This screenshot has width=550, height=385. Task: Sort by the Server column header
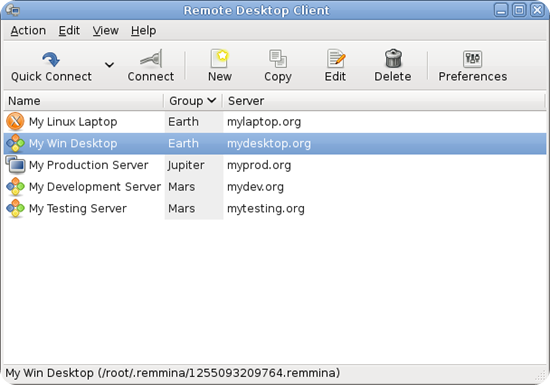(x=384, y=101)
